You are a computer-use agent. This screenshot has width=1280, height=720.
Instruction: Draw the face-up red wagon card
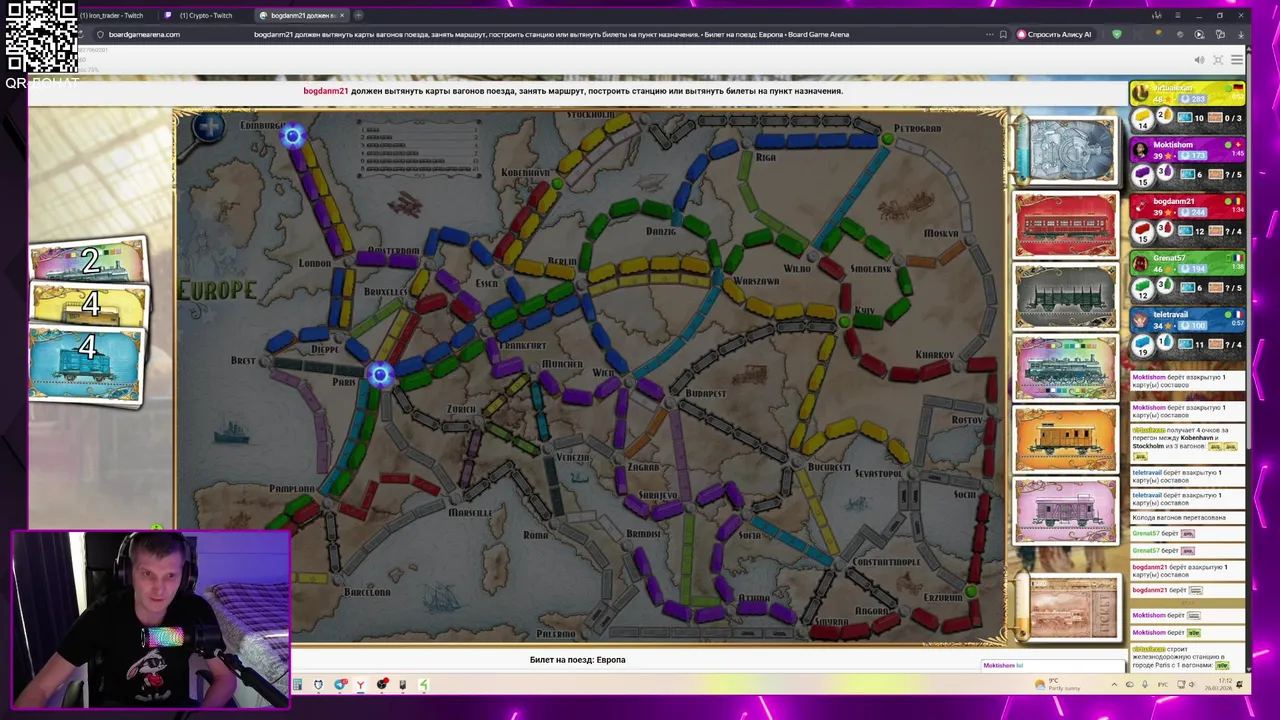(x=1065, y=225)
